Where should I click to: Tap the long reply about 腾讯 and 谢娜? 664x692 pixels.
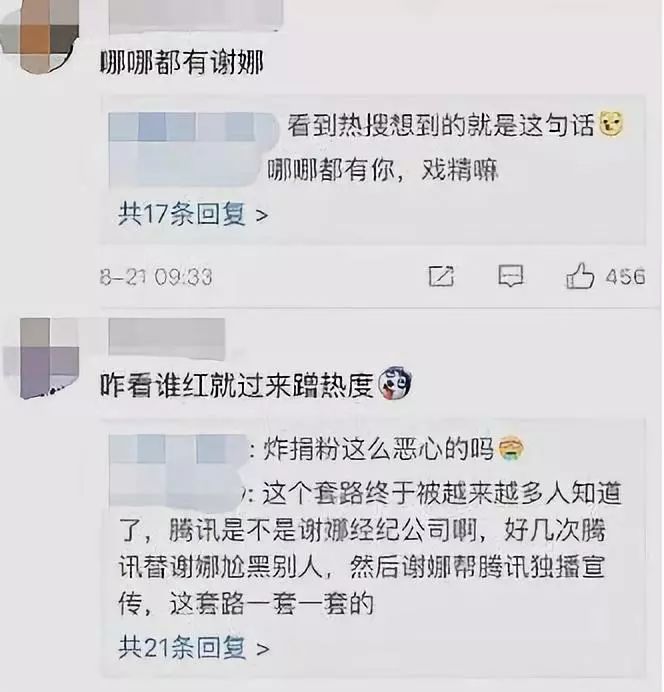(x=370, y=548)
